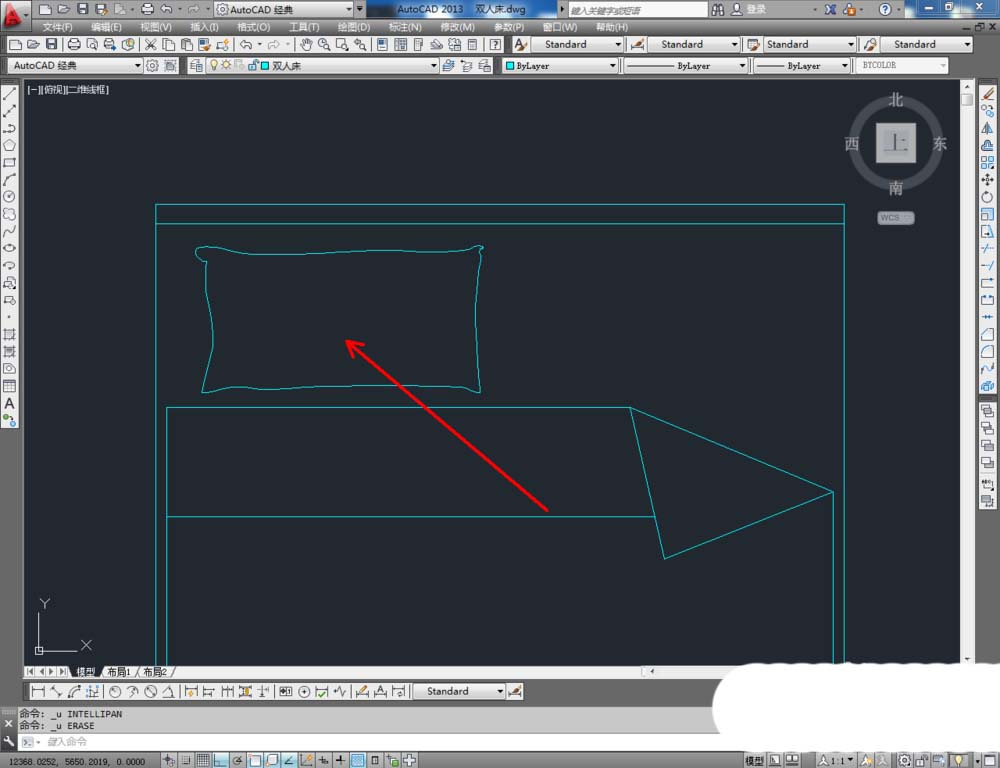Screen dimensions: 1000x768
Task: Select the Move modify tool
Action: coord(988,180)
